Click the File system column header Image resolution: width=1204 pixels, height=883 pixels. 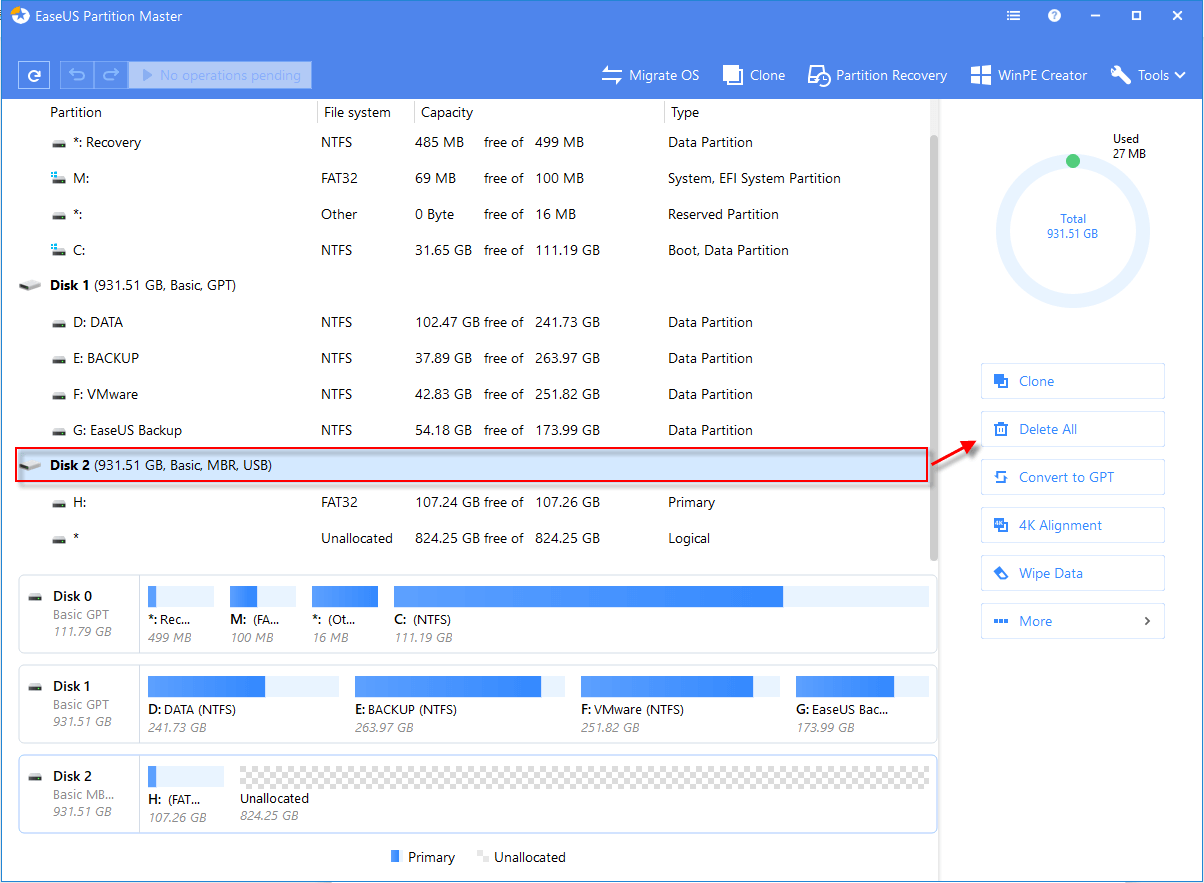click(x=356, y=112)
